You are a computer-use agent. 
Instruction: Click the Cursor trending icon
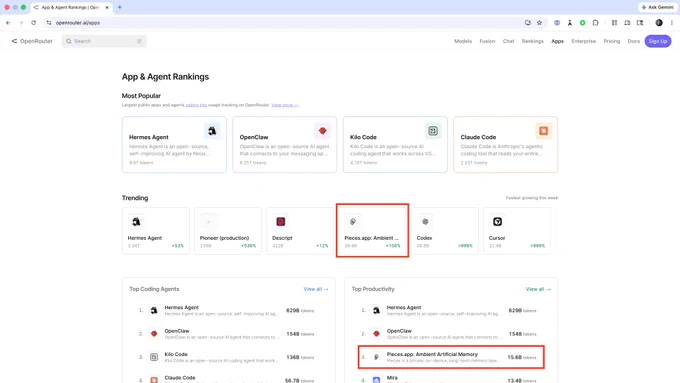tap(497, 222)
